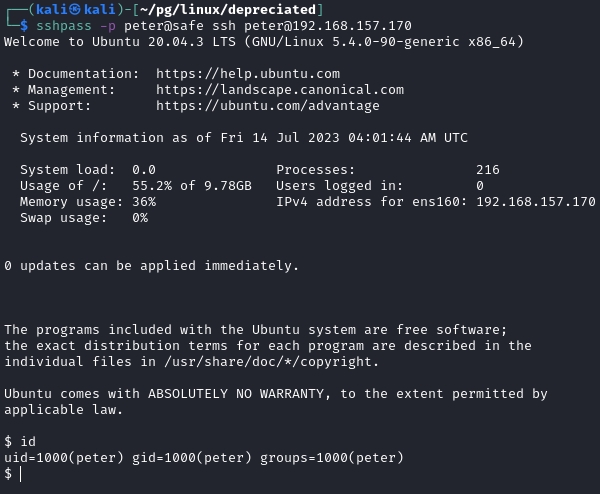
Task: Click the Processes count 216
Action: [x=488, y=170]
